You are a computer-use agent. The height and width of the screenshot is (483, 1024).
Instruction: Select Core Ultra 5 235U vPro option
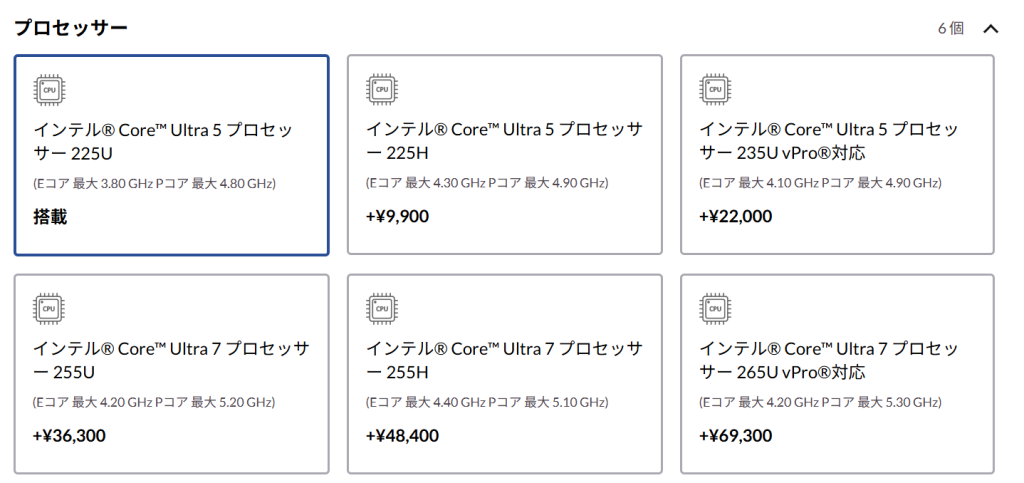[x=837, y=155]
